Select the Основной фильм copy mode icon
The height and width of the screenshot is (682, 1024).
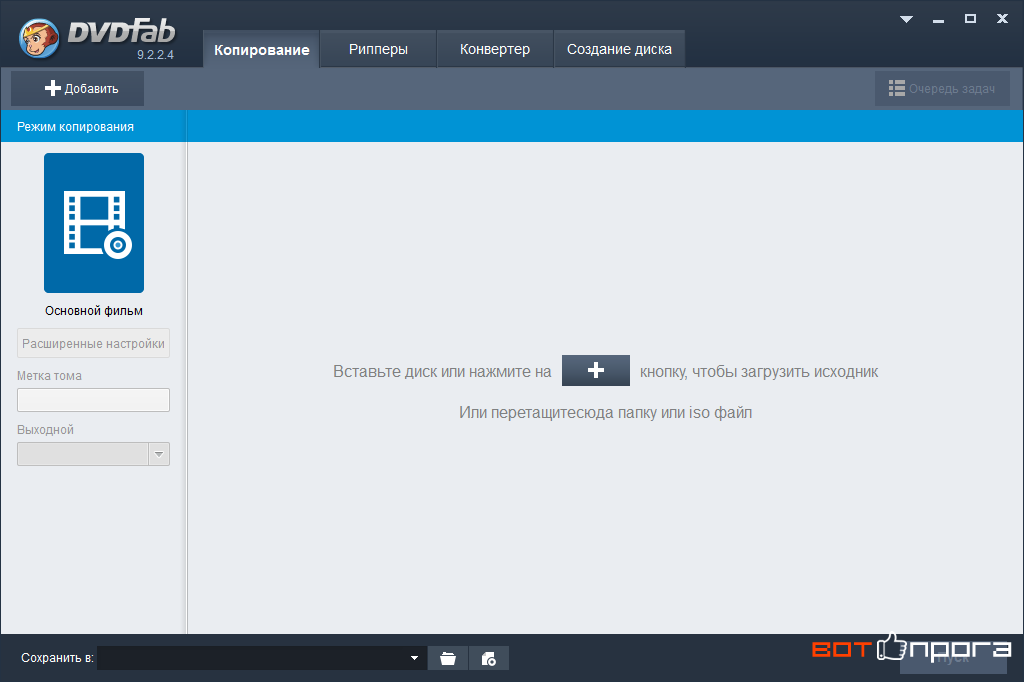pos(94,223)
